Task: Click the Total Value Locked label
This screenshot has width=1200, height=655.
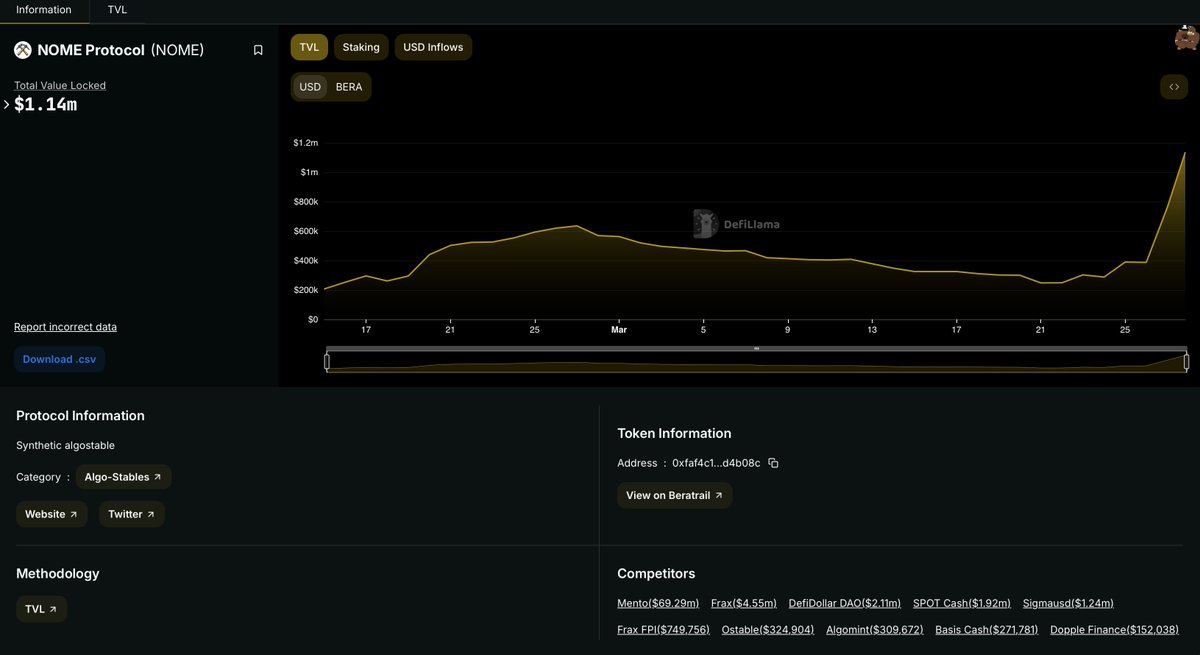Action: point(60,85)
